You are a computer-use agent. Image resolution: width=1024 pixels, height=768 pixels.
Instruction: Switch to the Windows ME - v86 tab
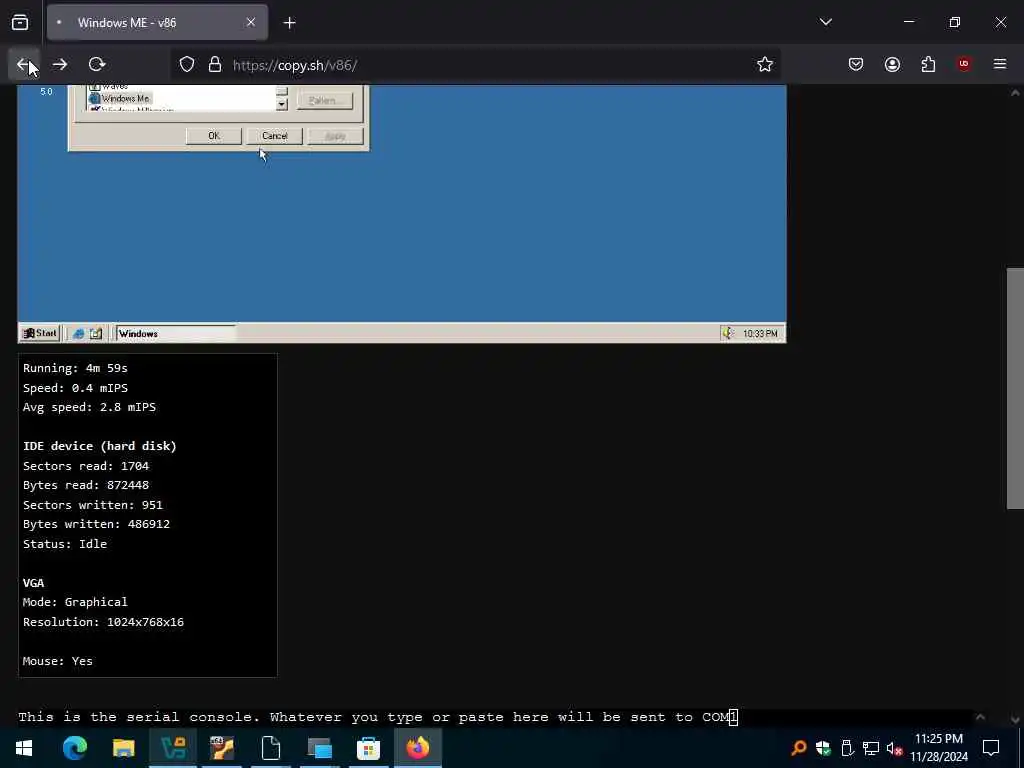coord(157,23)
